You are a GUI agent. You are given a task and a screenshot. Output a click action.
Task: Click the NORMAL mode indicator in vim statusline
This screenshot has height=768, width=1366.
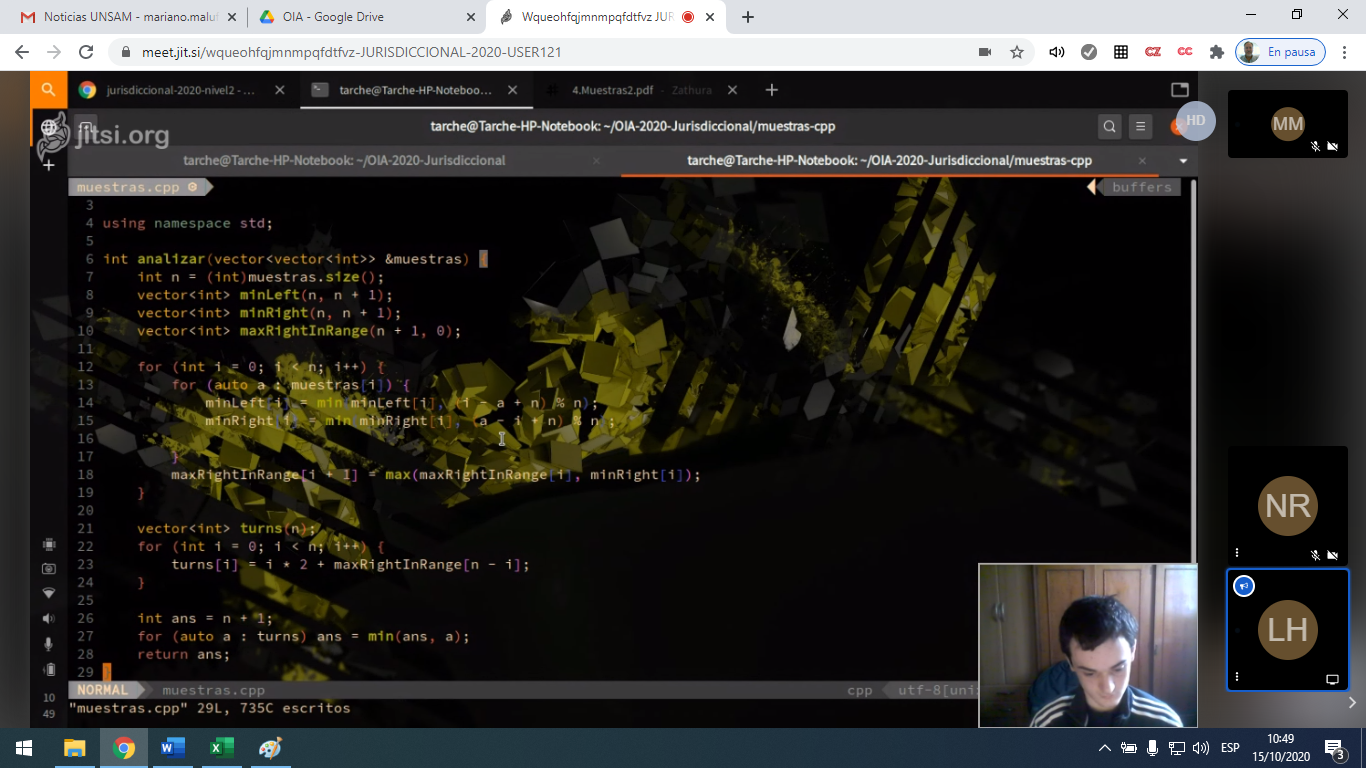(103, 690)
